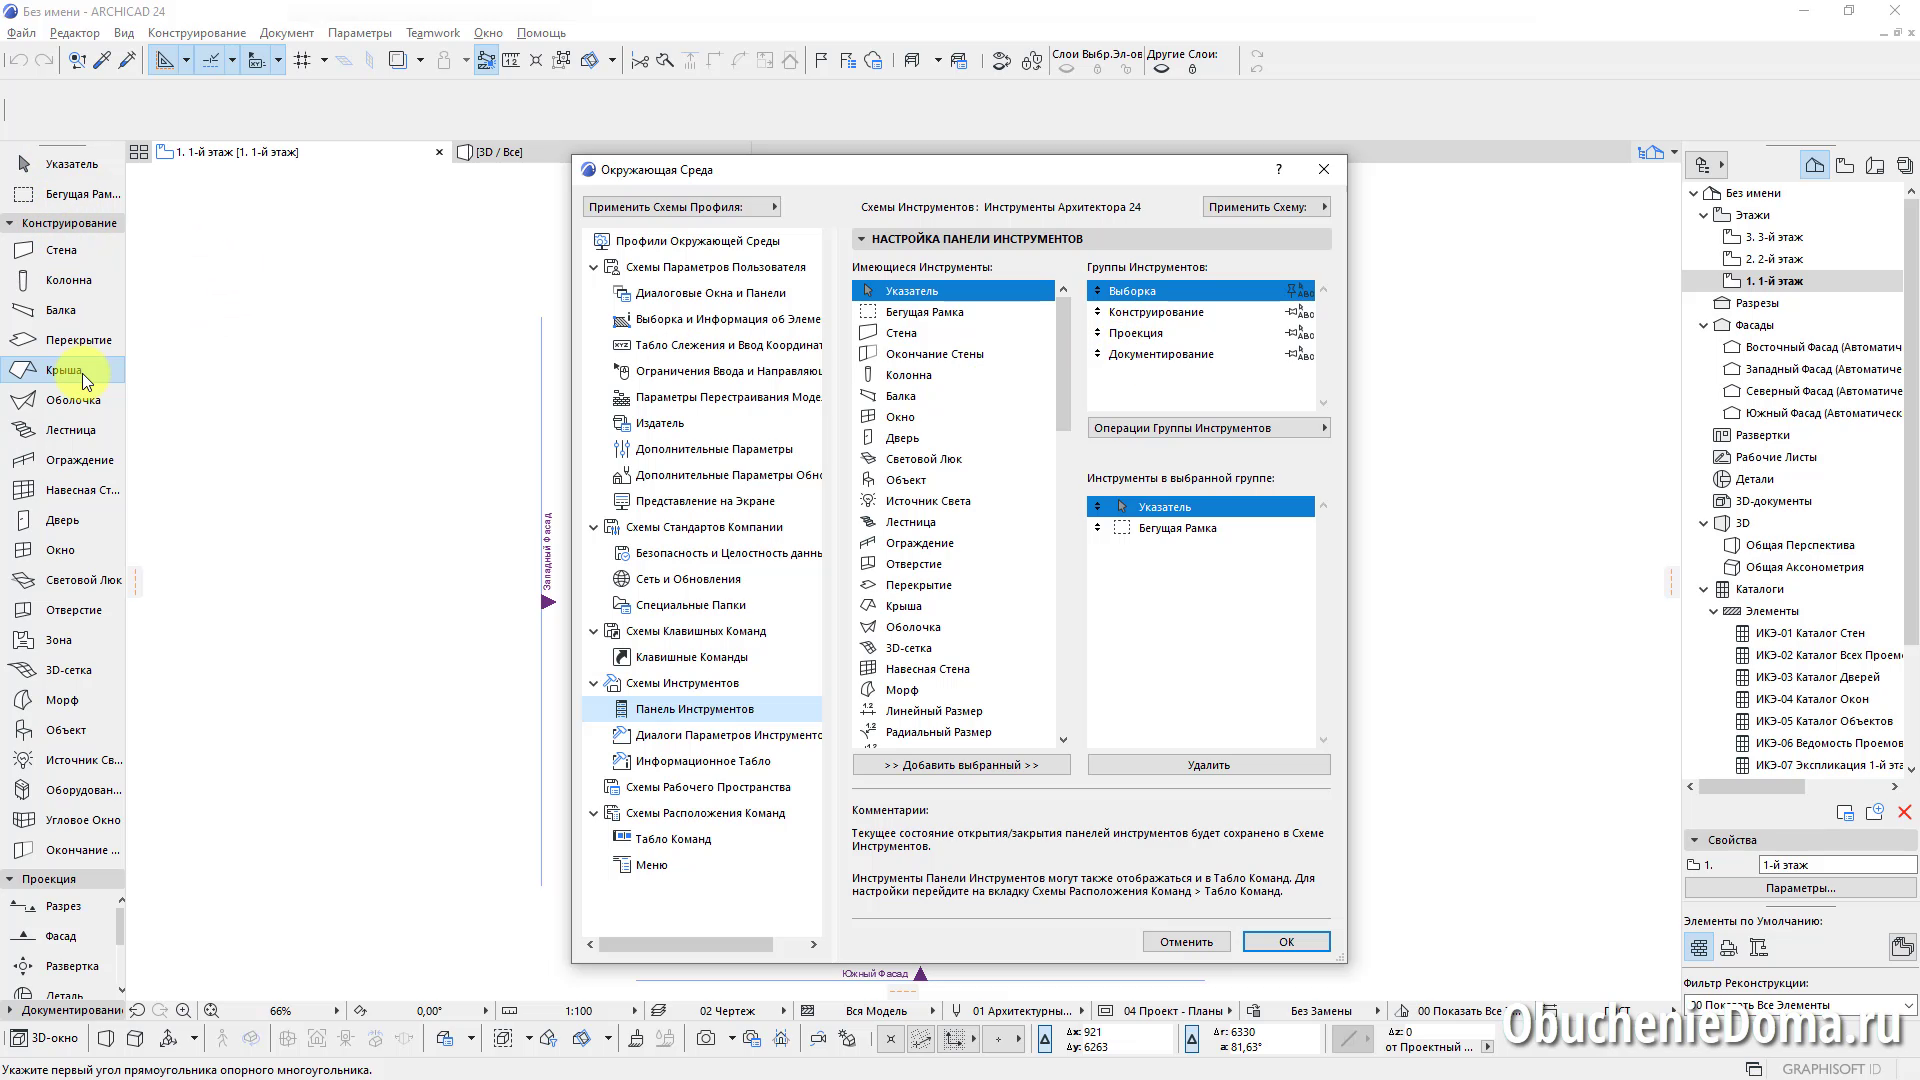The image size is (1920, 1080).
Task: Open Применить Схемы Профиля dropdown
Action: click(681, 207)
